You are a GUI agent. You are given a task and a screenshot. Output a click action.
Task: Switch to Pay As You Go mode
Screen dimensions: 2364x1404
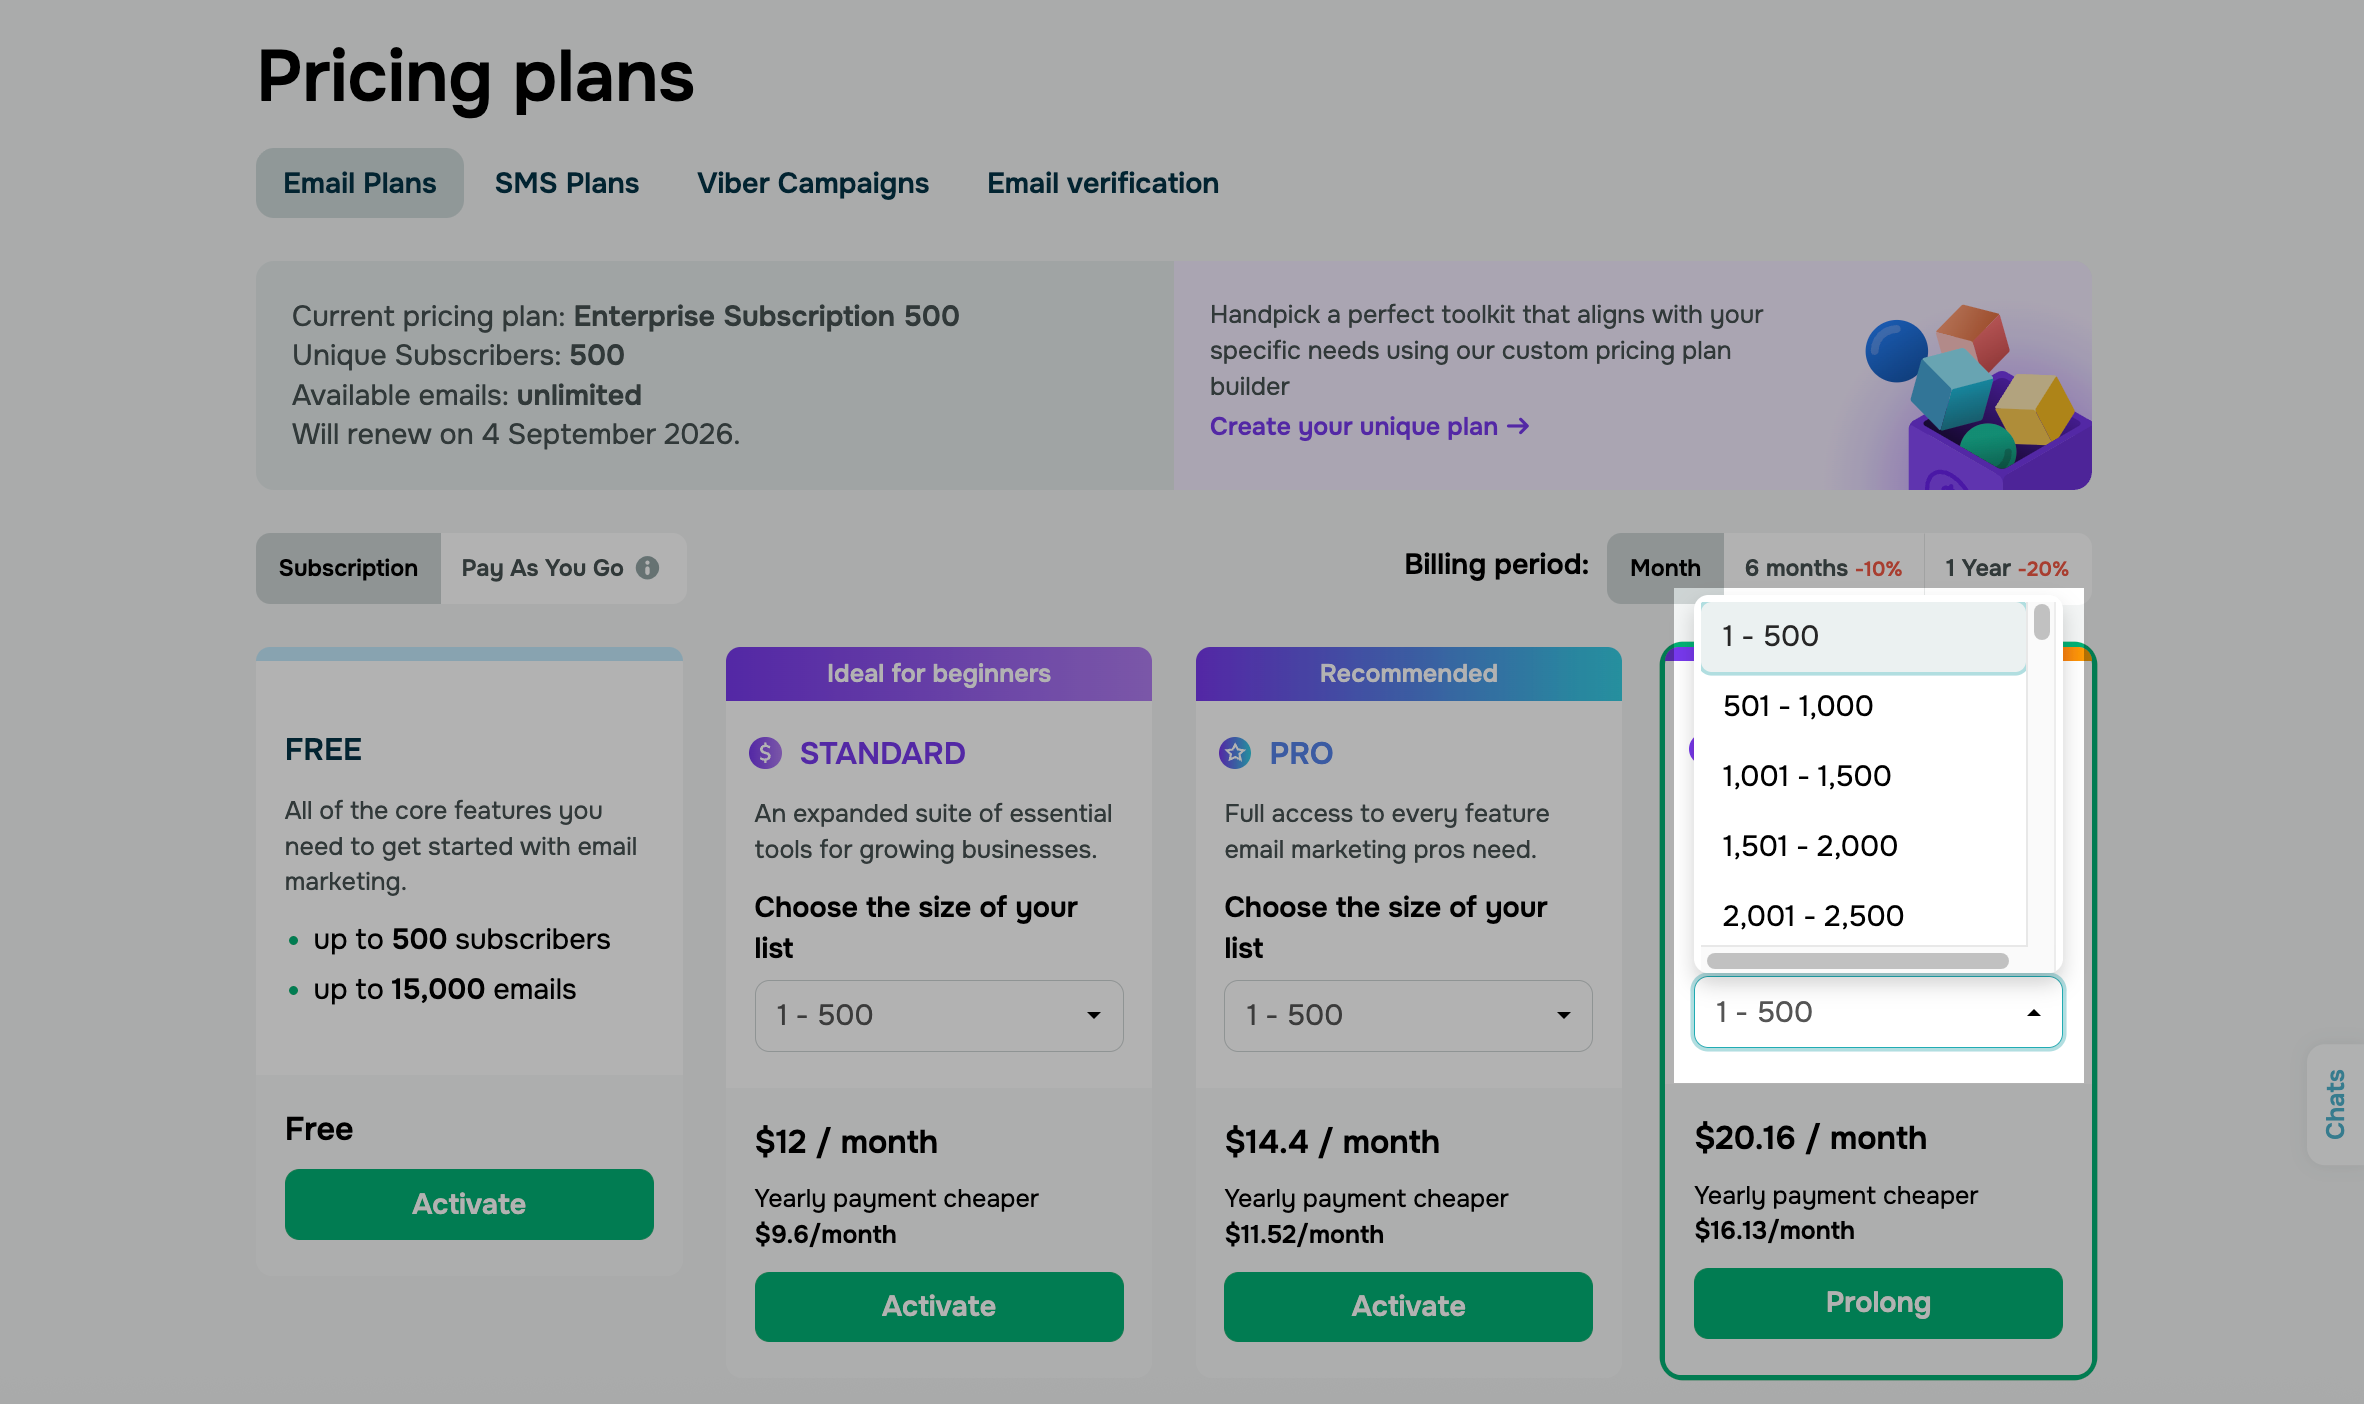coord(542,568)
